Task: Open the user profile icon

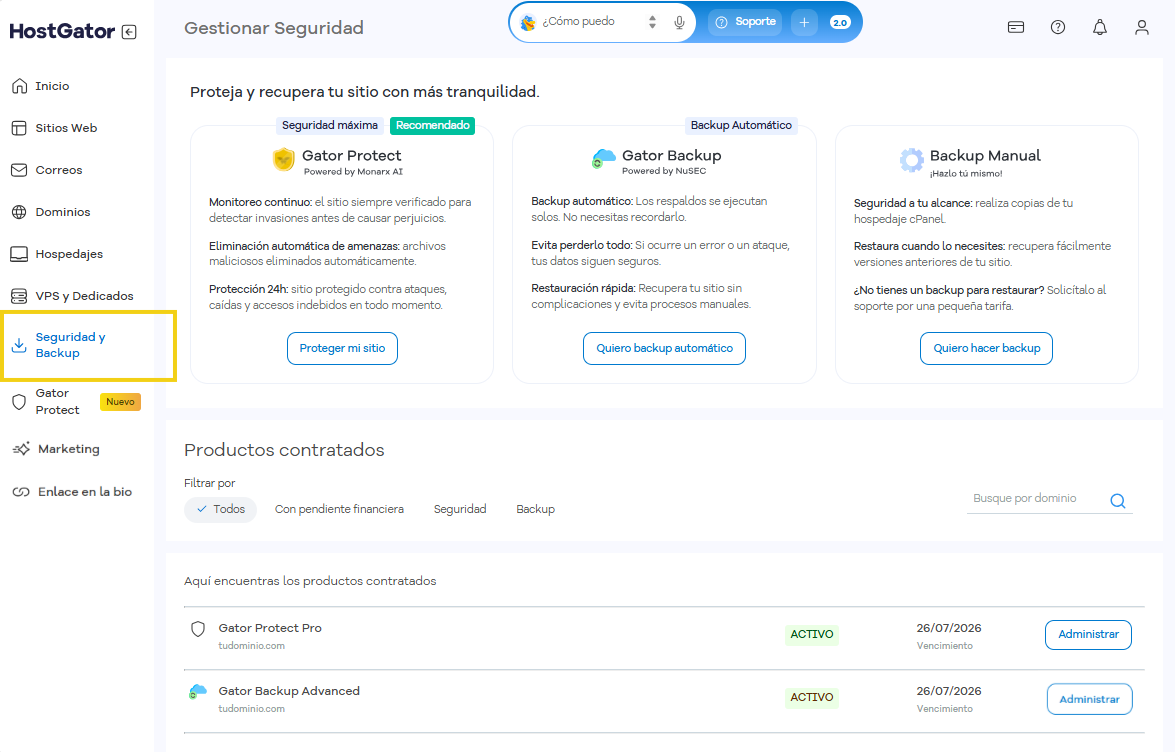Action: point(1142,28)
